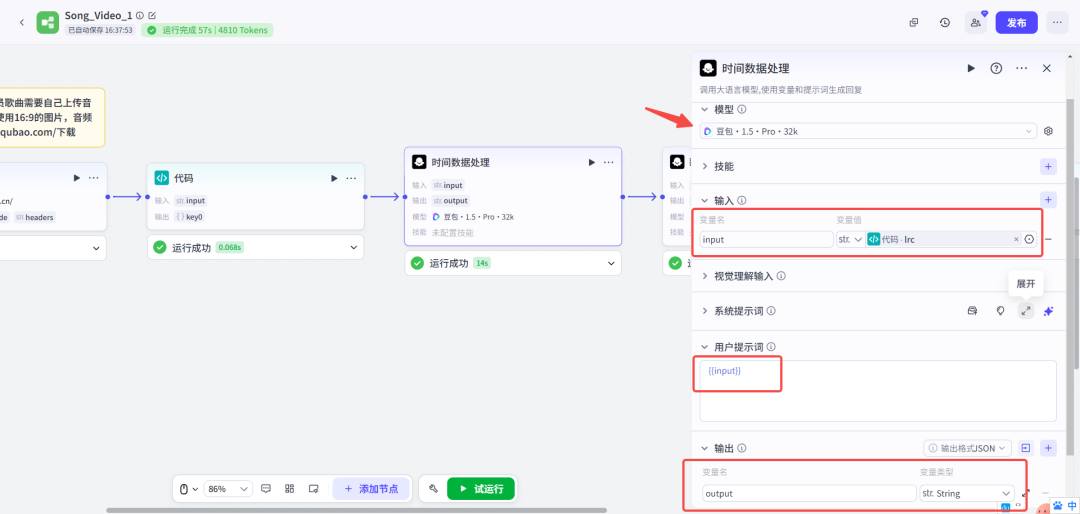Collapse the 模型 section

[x=705, y=109]
